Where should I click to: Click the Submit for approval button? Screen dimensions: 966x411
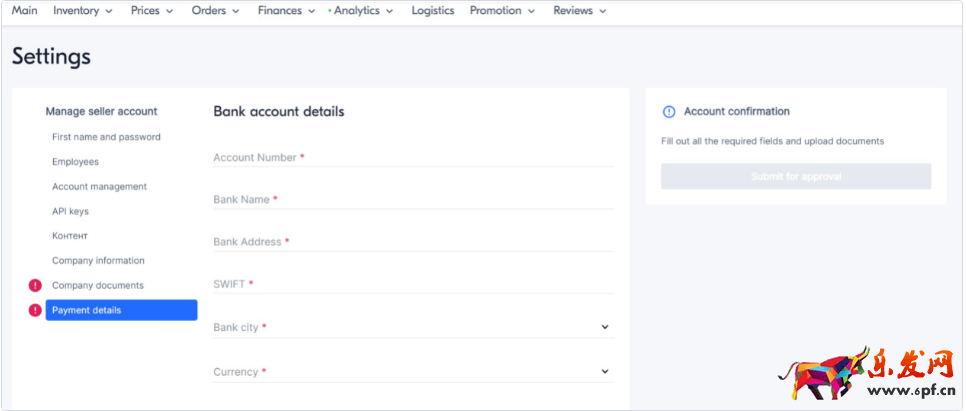[x=795, y=177]
